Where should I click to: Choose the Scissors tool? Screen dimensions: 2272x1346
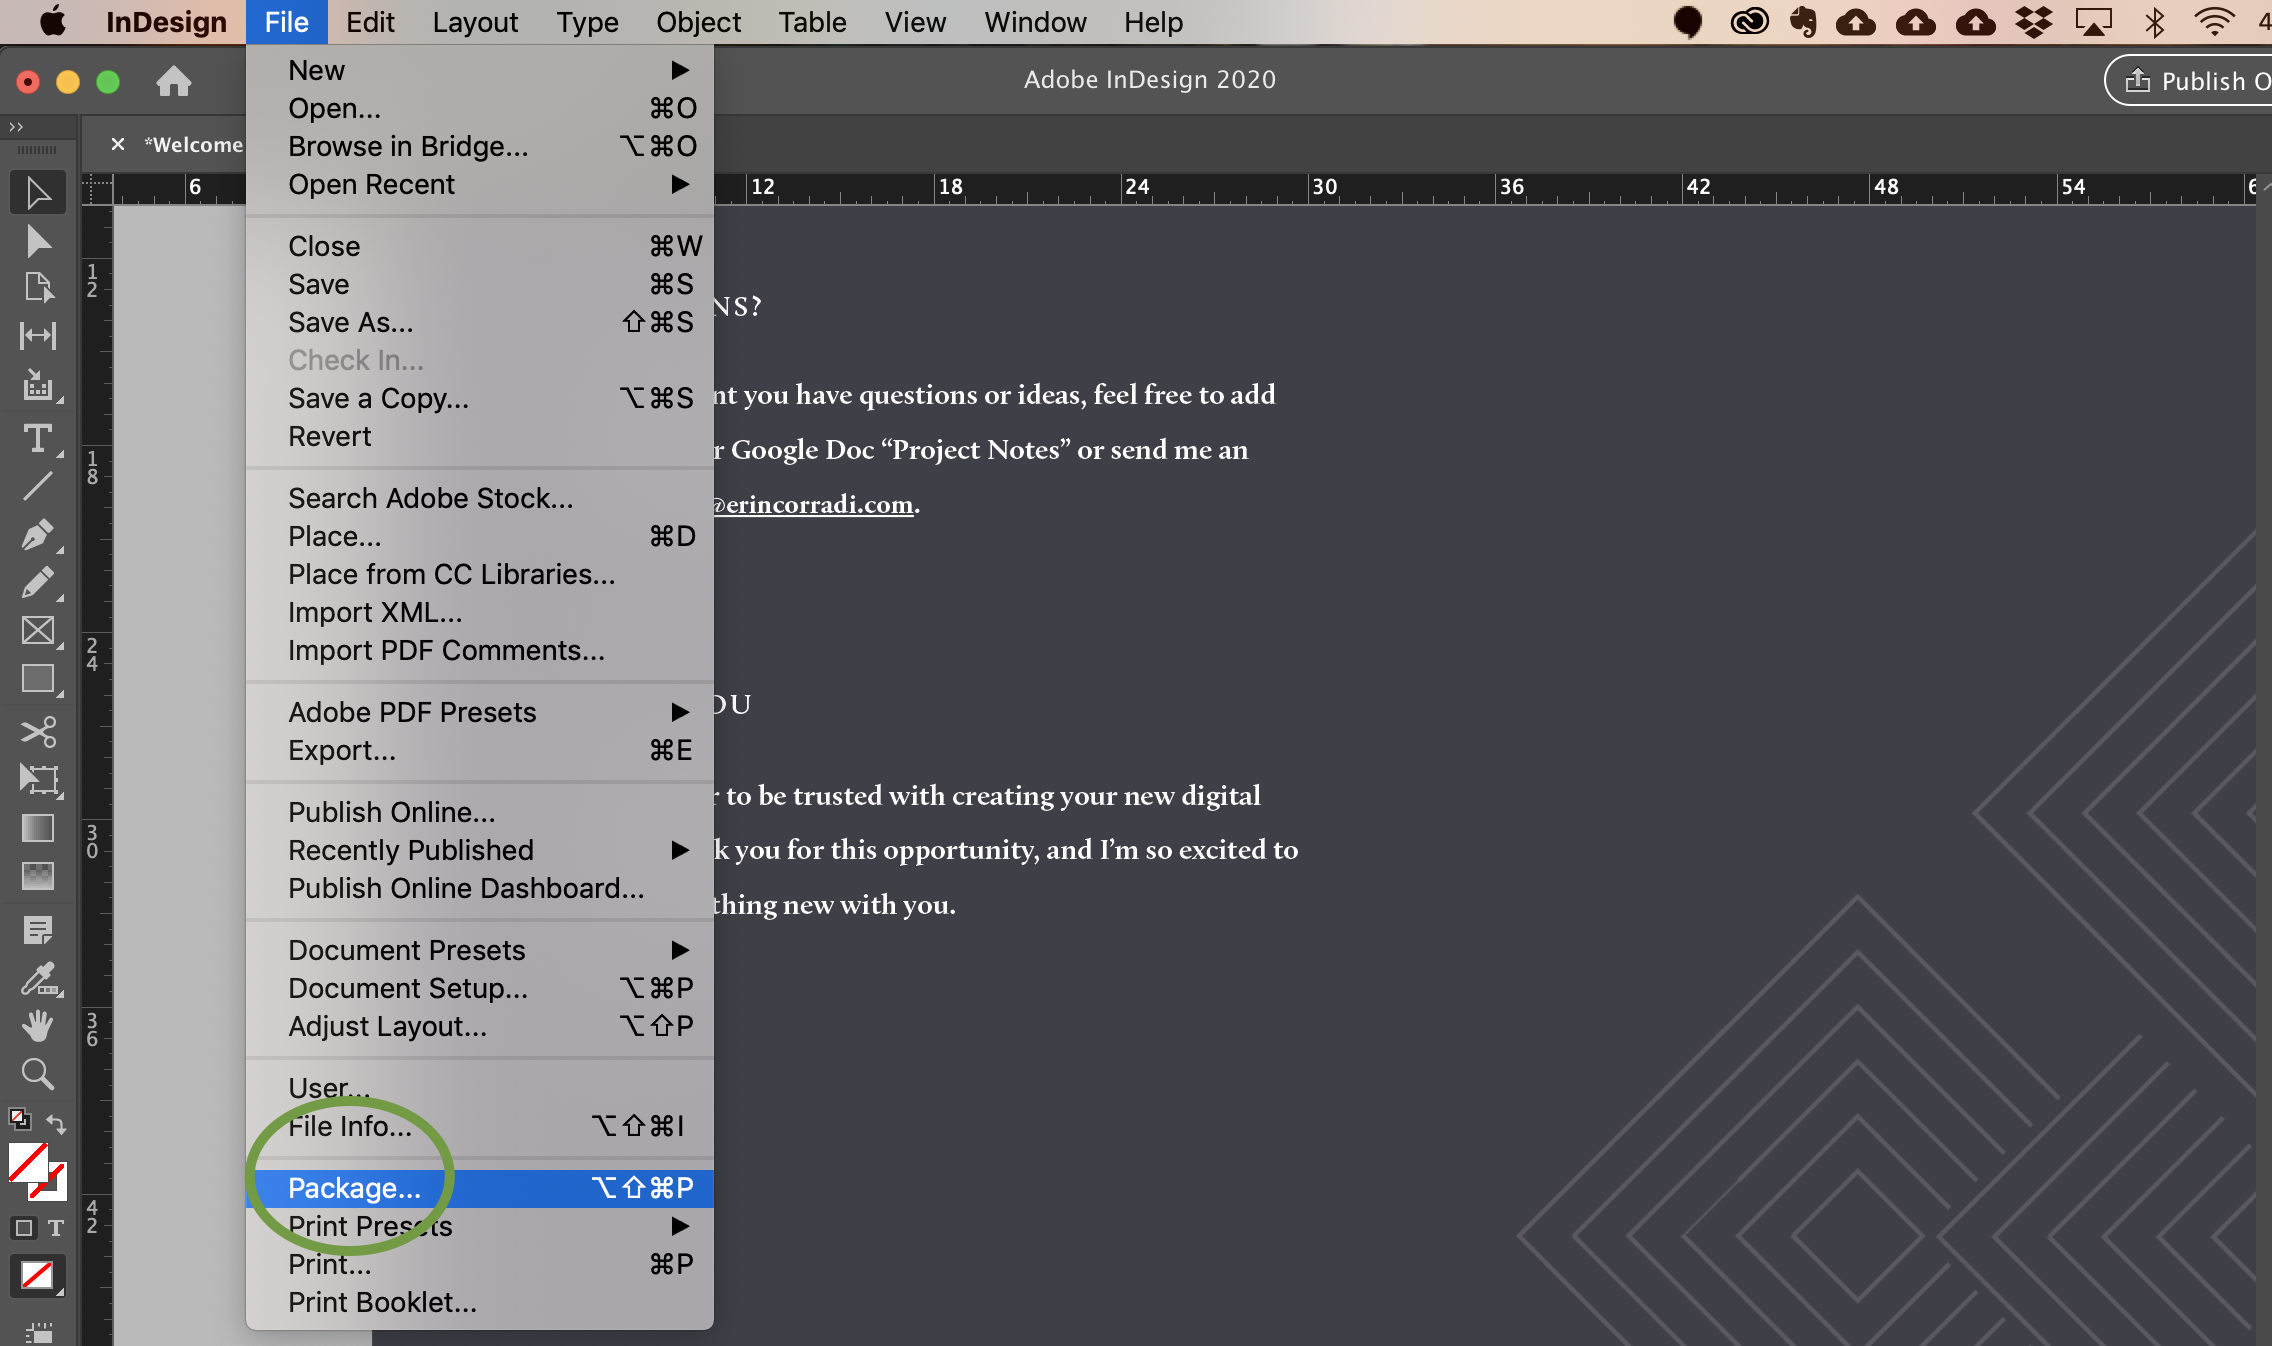tap(38, 732)
